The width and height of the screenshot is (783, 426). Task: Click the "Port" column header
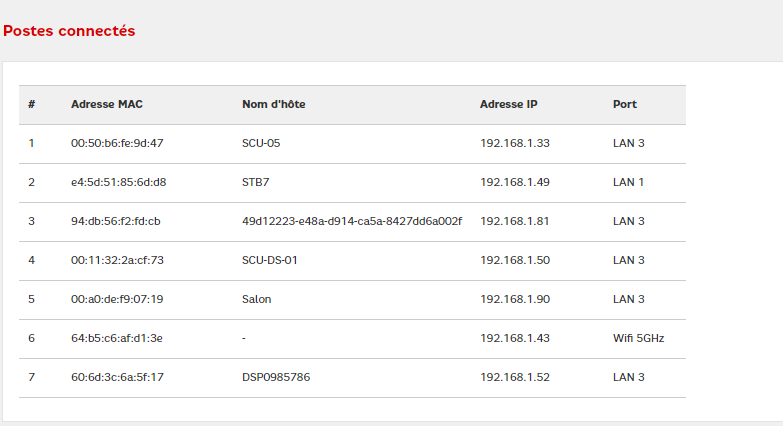[x=625, y=104]
